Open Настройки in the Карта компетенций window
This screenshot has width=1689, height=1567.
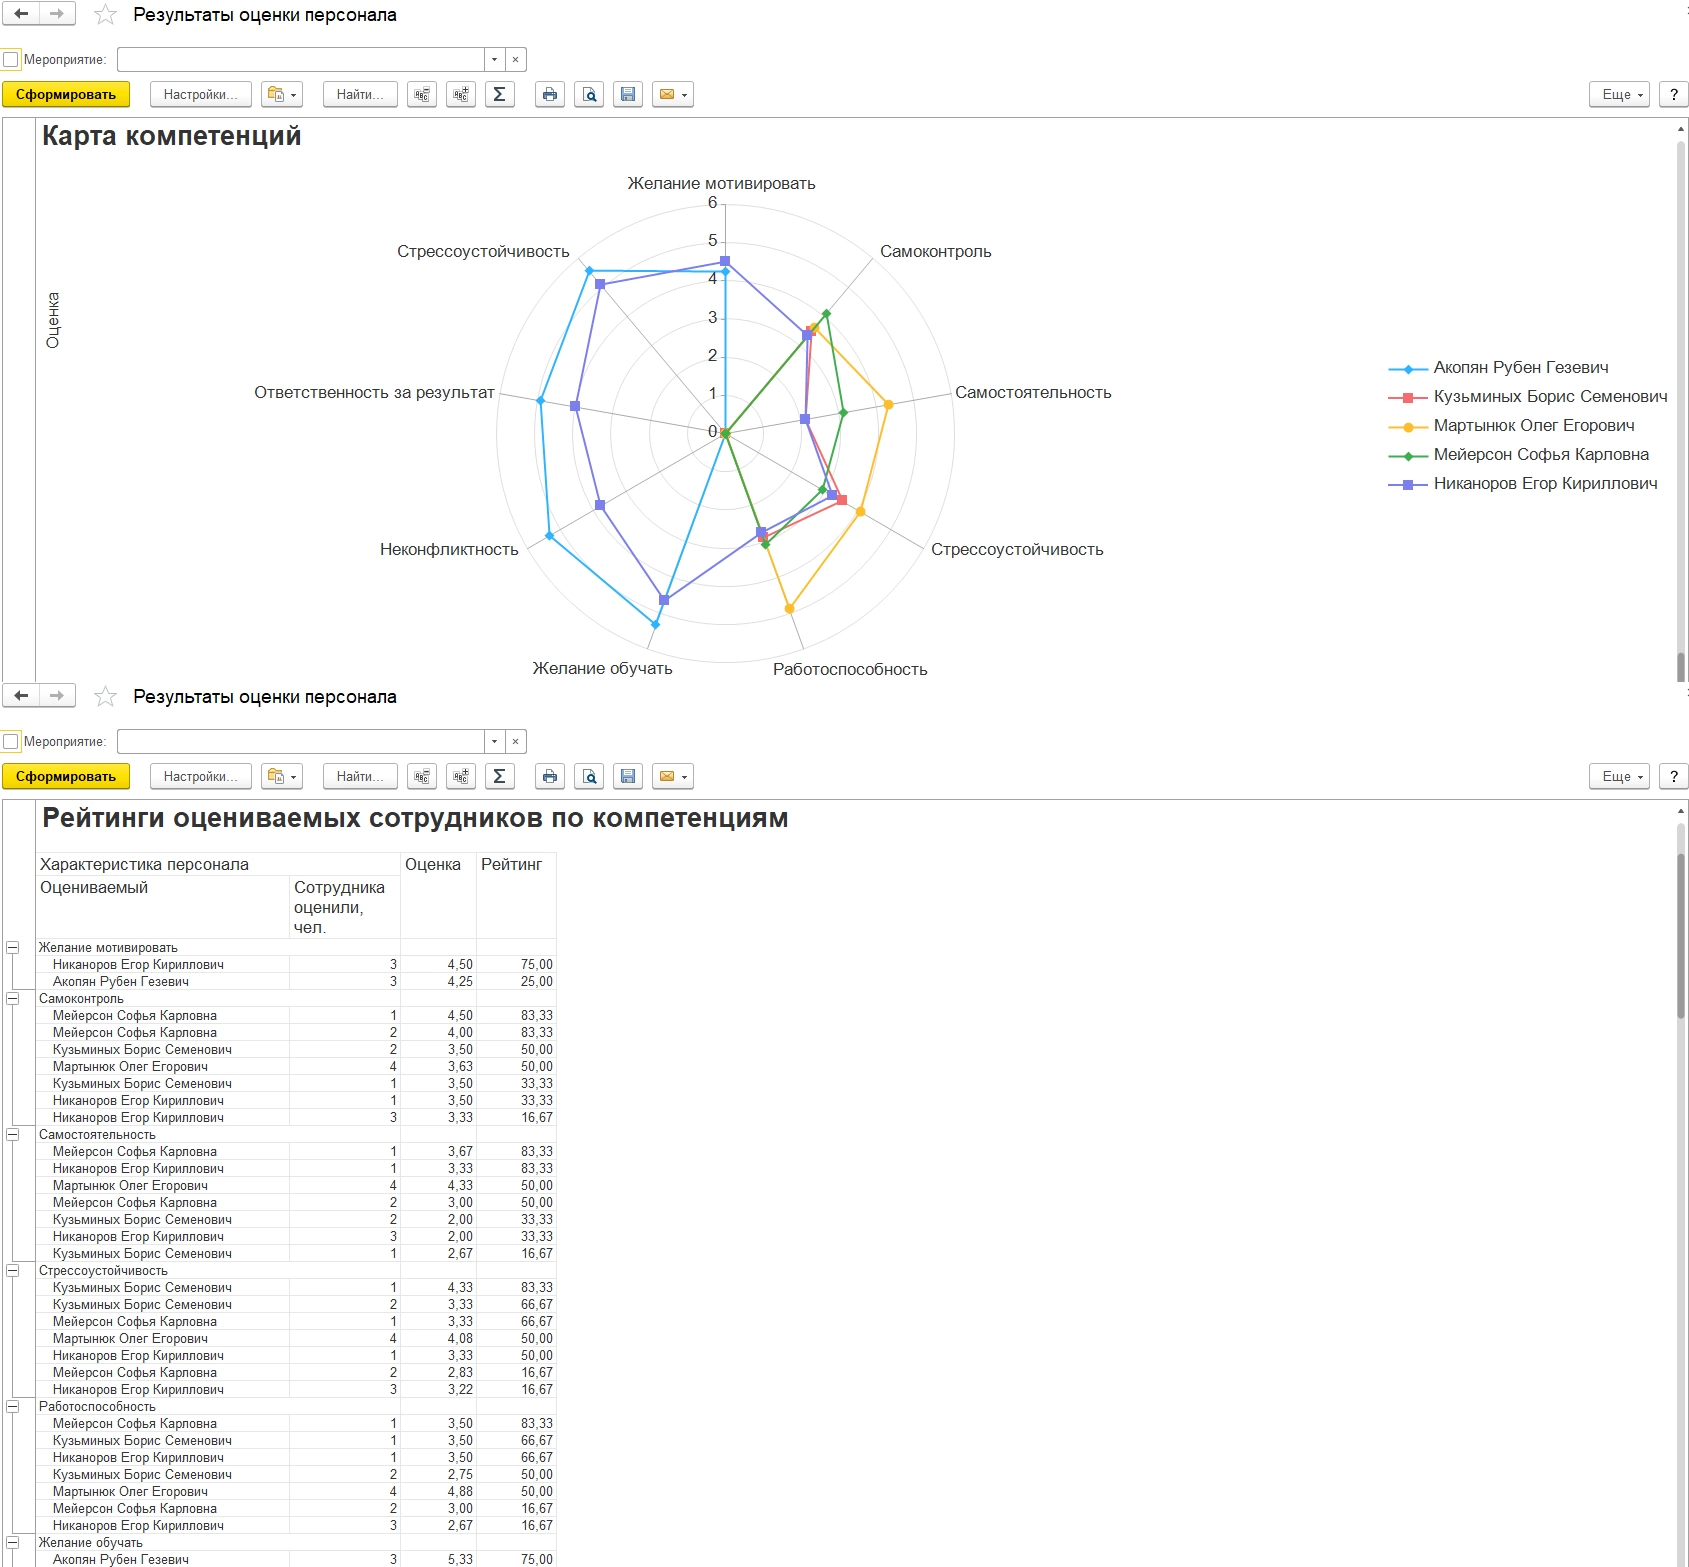click(201, 95)
